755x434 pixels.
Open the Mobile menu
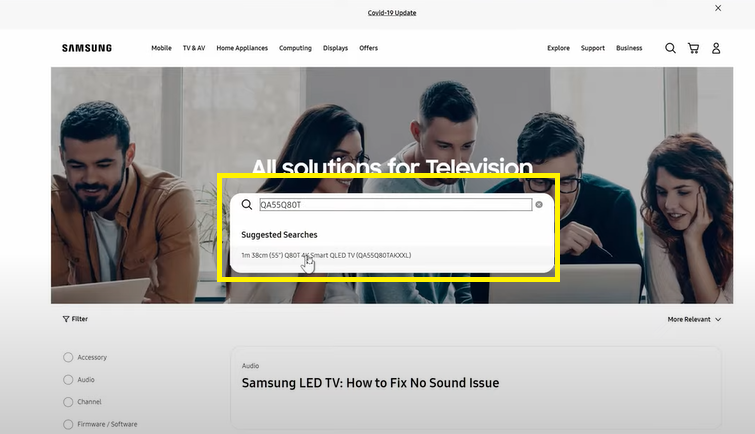pyautogui.click(x=161, y=48)
